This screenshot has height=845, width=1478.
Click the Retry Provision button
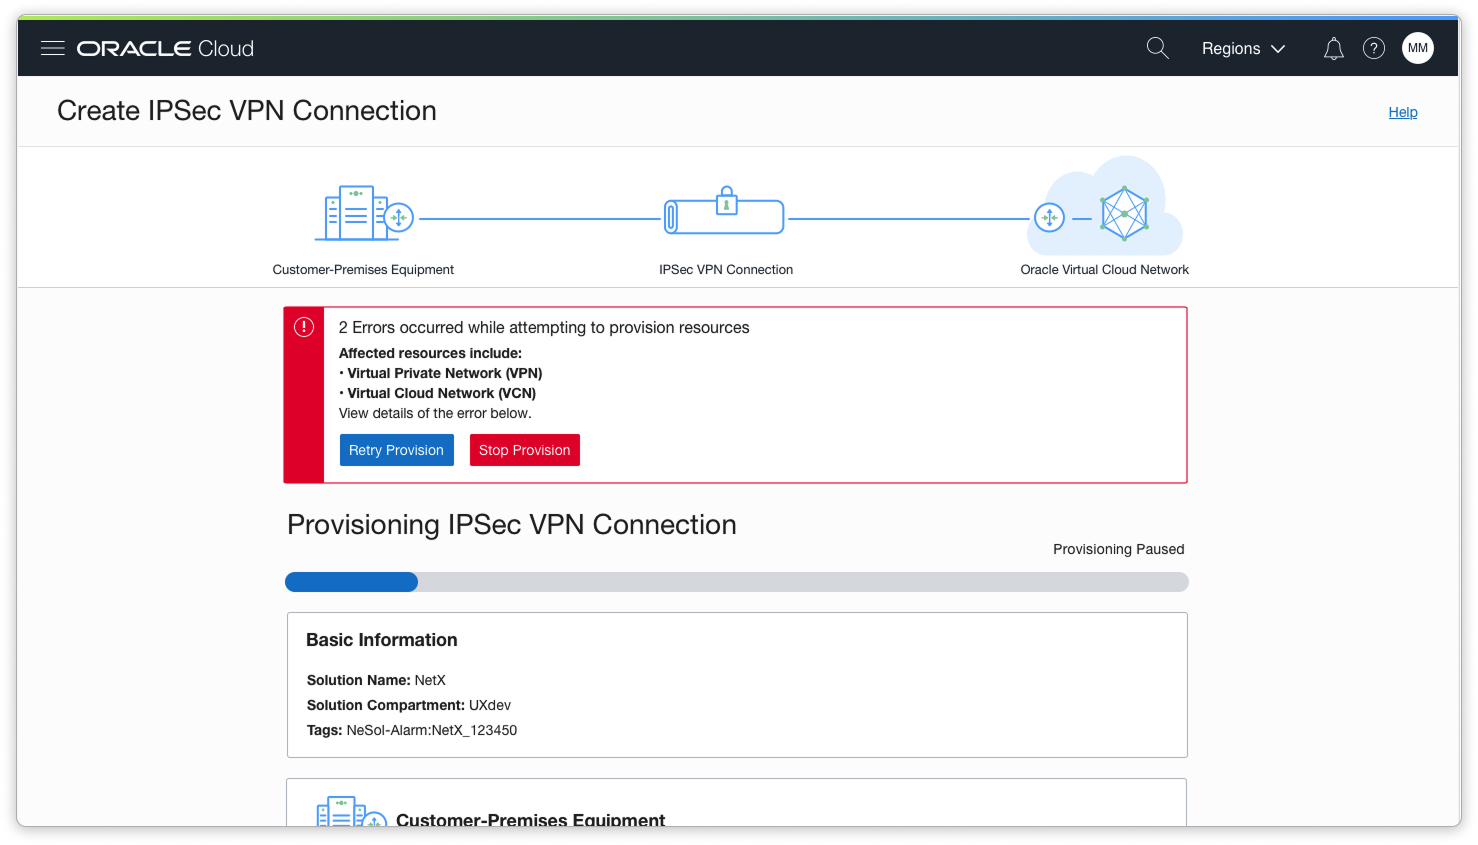click(396, 450)
